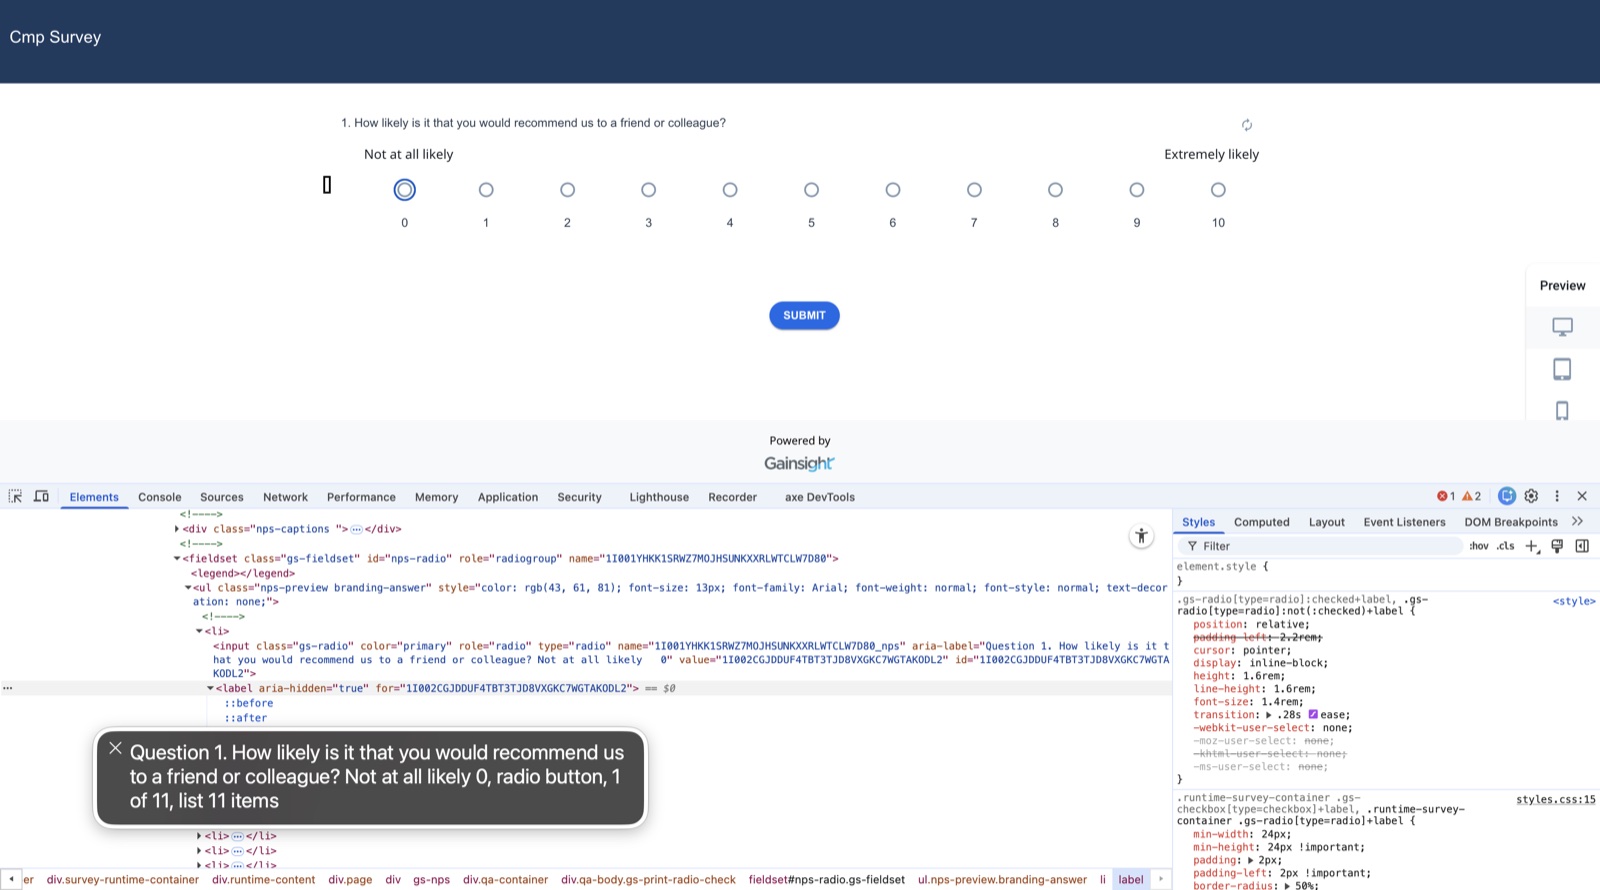Select div.qa-container breadcrumb
Screen dimensions: 1600x890
(x=505, y=880)
